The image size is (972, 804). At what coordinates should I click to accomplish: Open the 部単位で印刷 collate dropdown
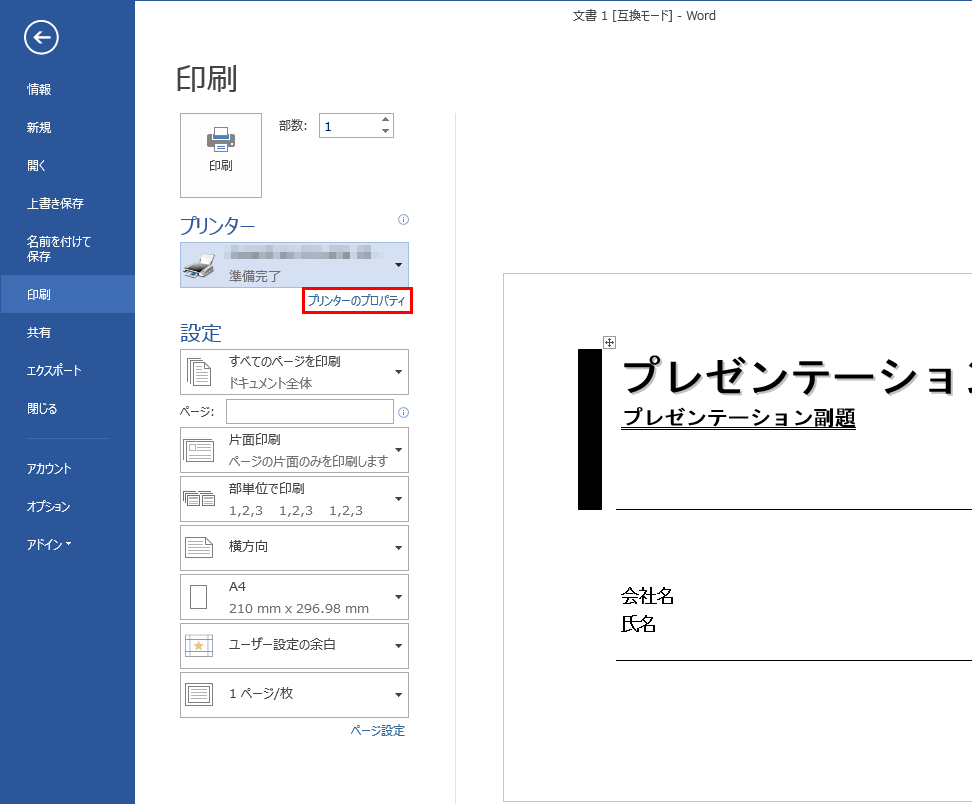click(294, 499)
